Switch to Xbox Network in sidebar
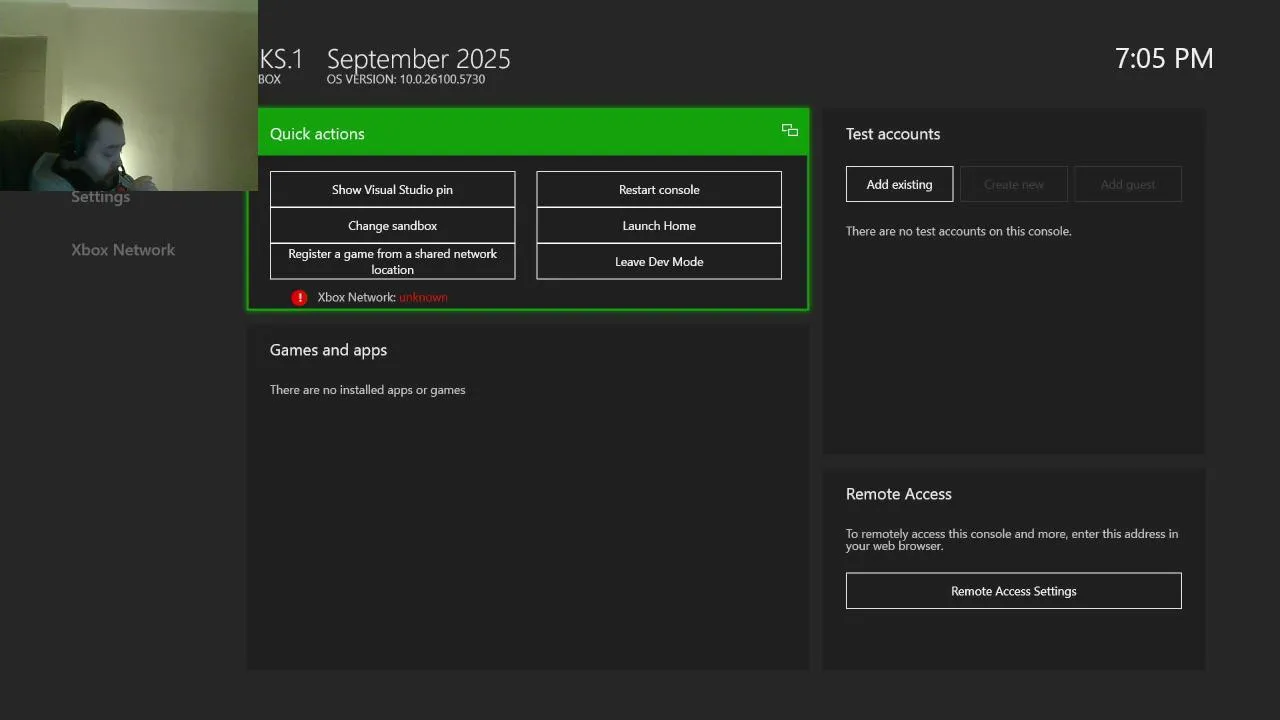This screenshot has width=1280, height=720. click(123, 250)
